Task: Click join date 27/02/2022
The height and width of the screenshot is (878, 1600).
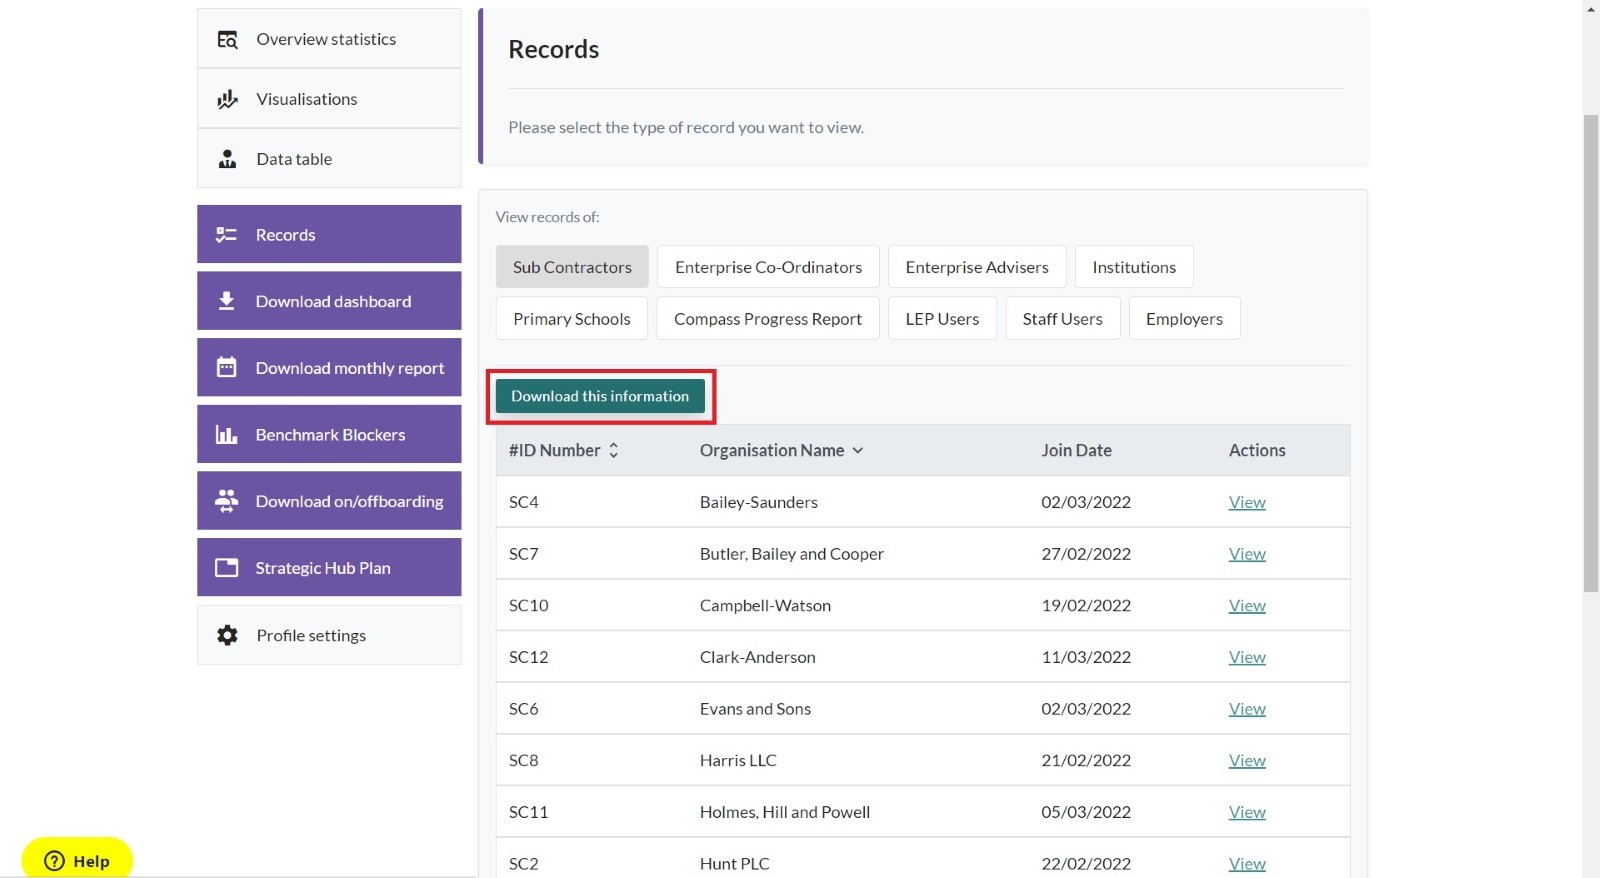Action: click(x=1086, y=554)
